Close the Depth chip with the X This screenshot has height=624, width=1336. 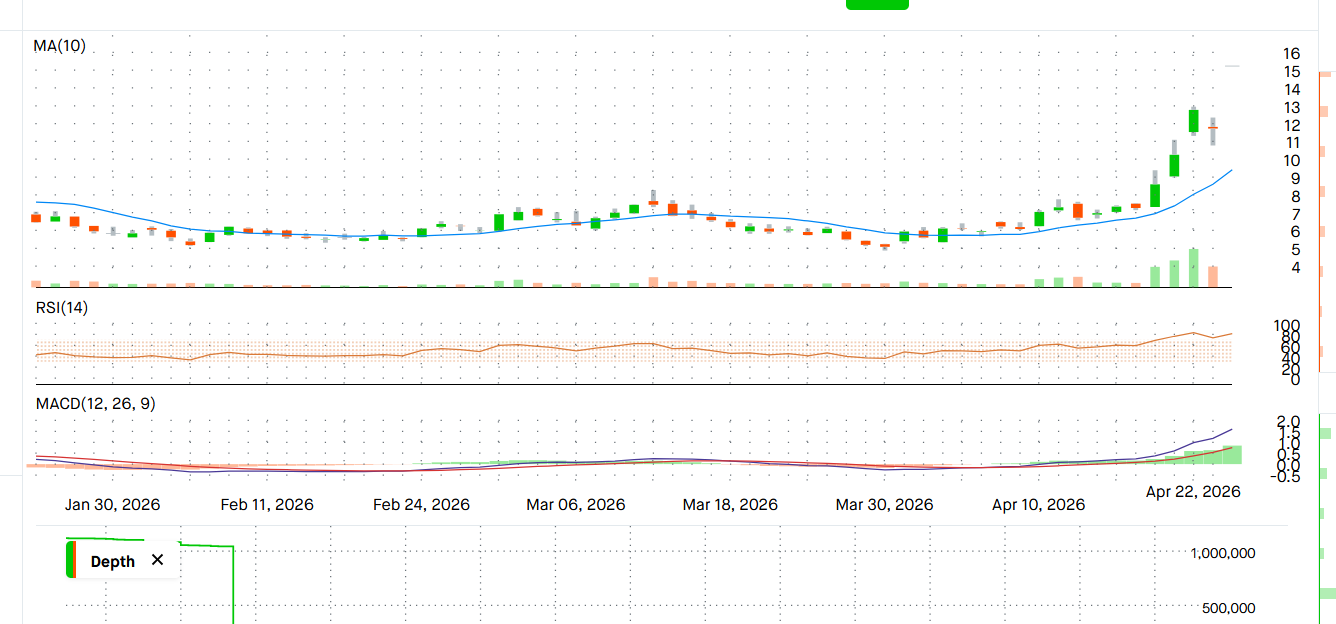point(157,560)
